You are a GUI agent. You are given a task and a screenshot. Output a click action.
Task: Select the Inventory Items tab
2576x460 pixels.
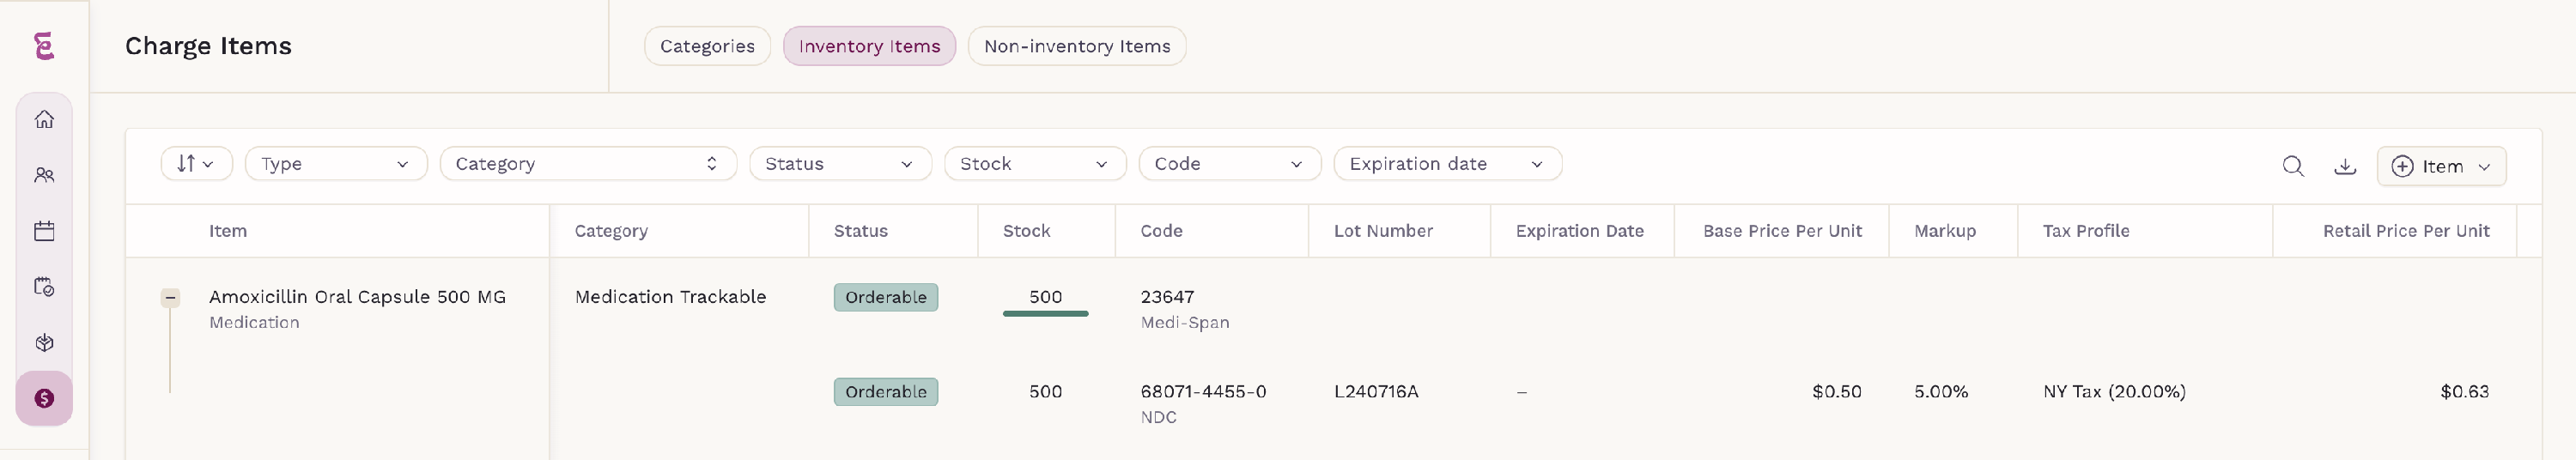(869, 46)
